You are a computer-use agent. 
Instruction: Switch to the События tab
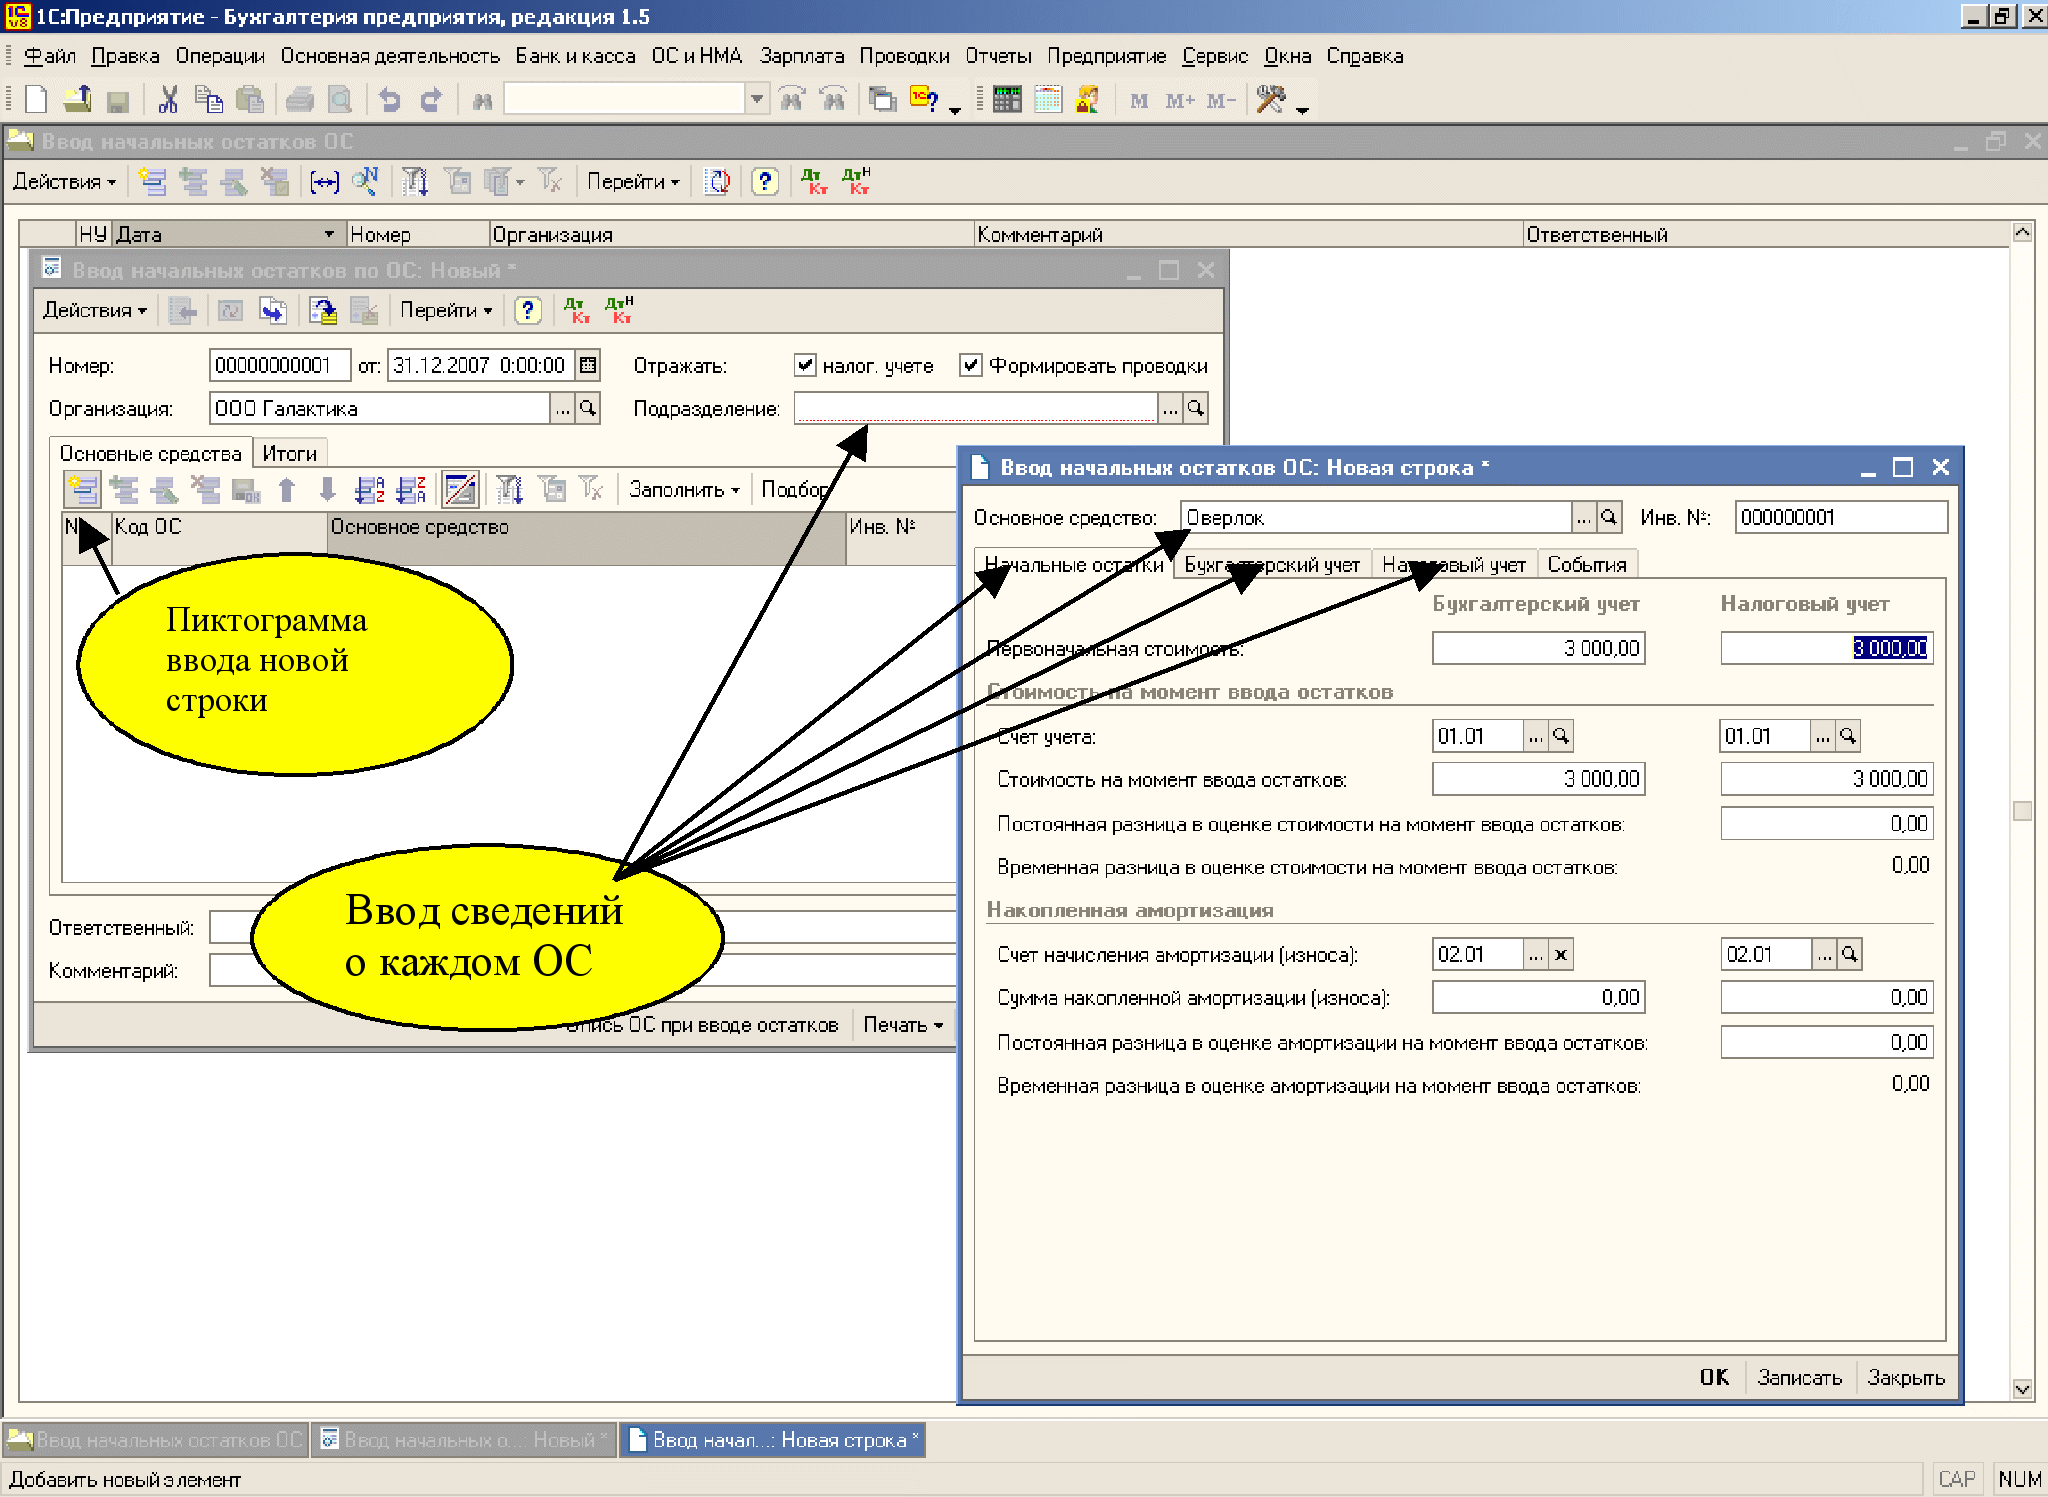(1587, 564)
